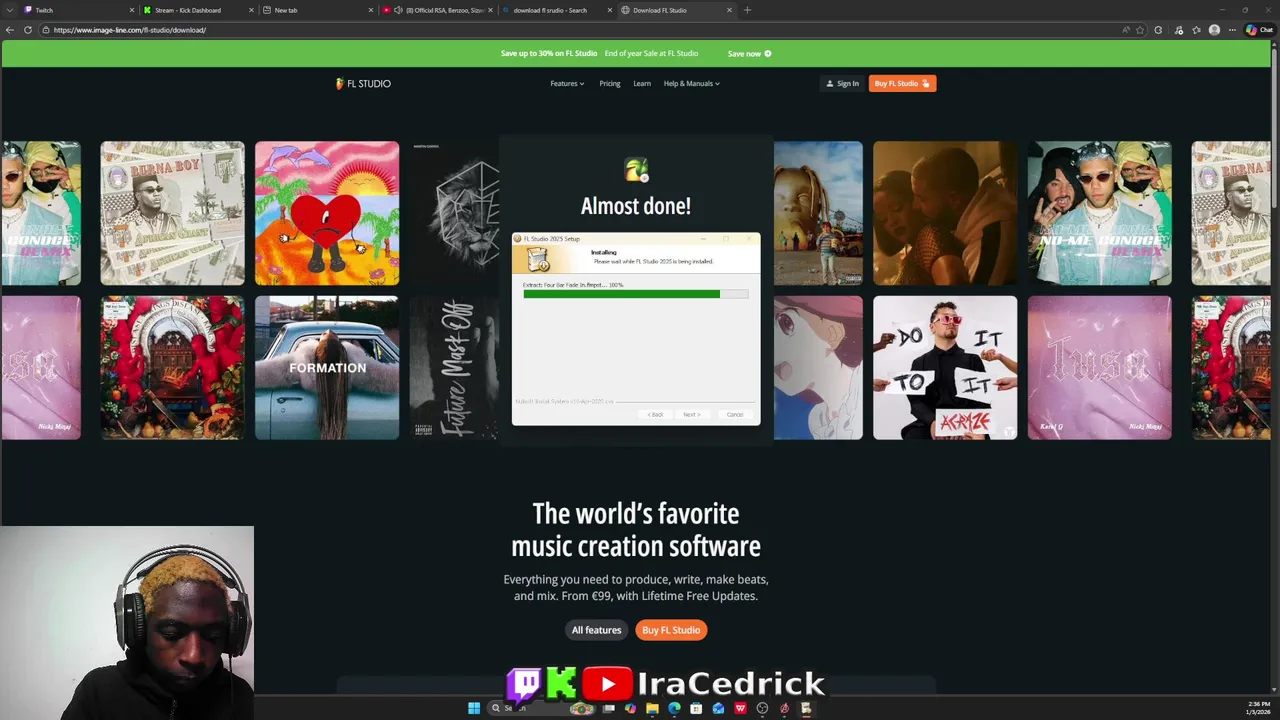
Task: Click the media control music-note icon
Action: pos(1178,30)
